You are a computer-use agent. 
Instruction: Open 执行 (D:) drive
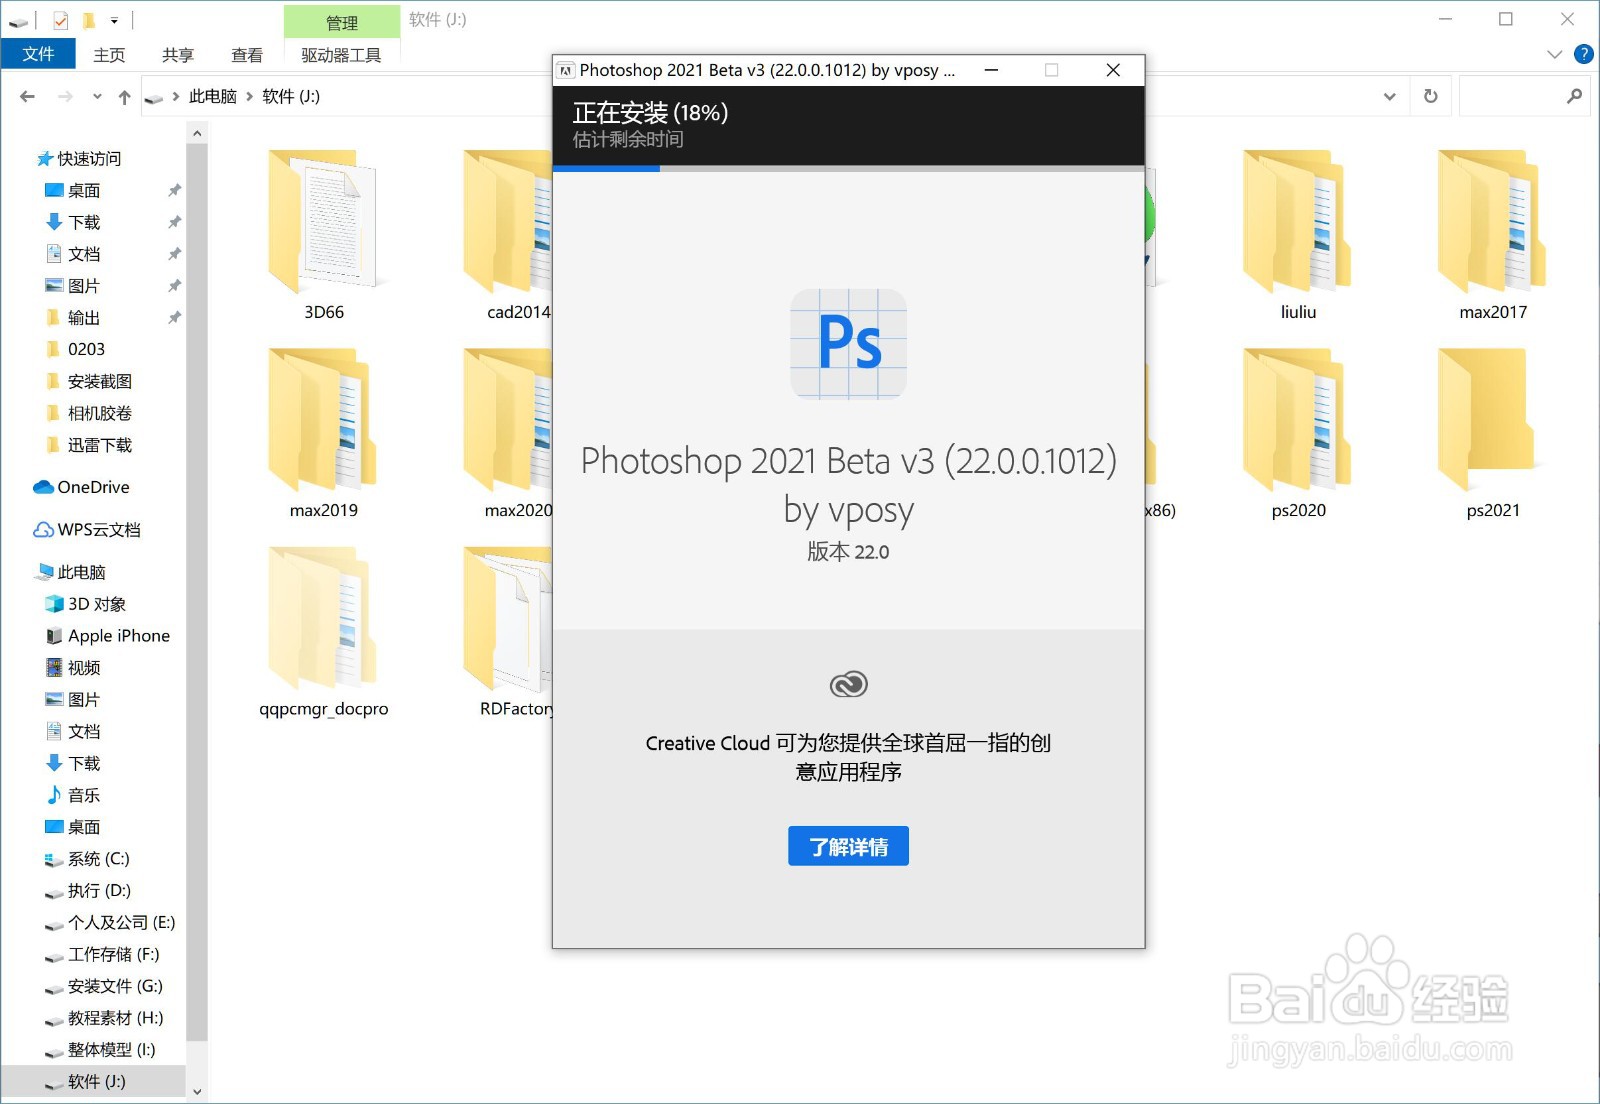(98, 891)
